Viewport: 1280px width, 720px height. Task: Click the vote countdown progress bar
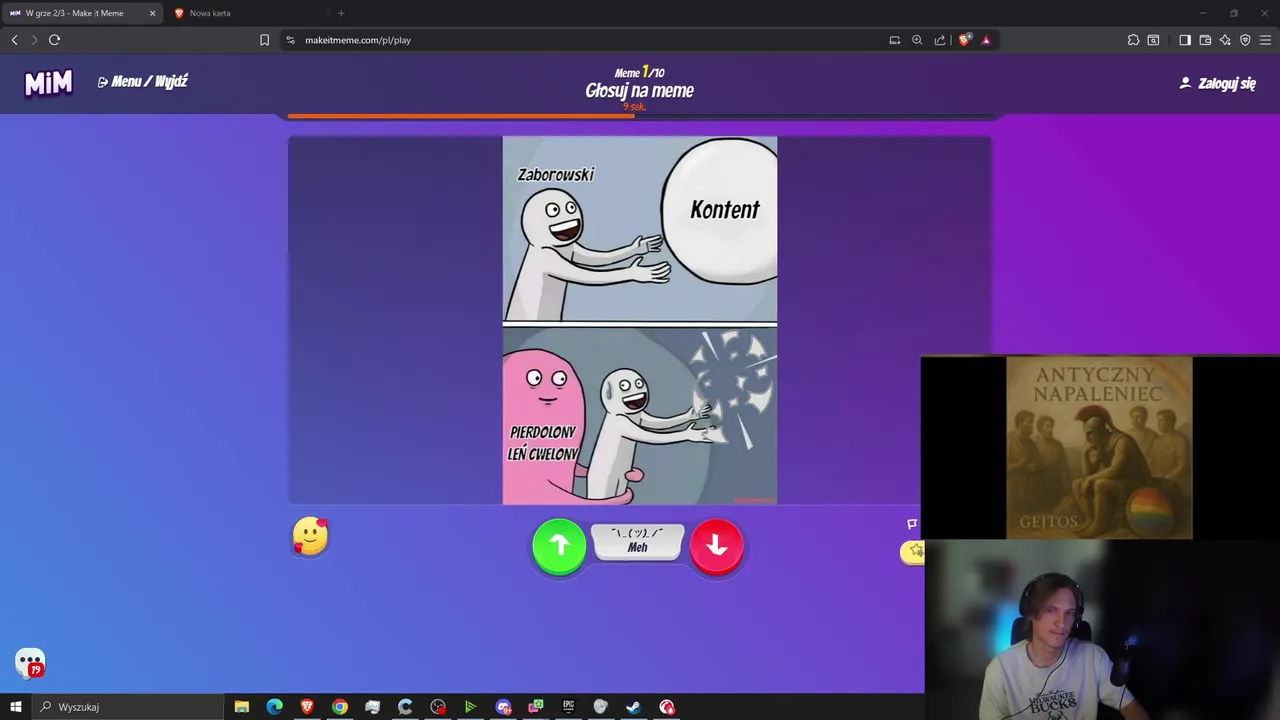point(640,116)
